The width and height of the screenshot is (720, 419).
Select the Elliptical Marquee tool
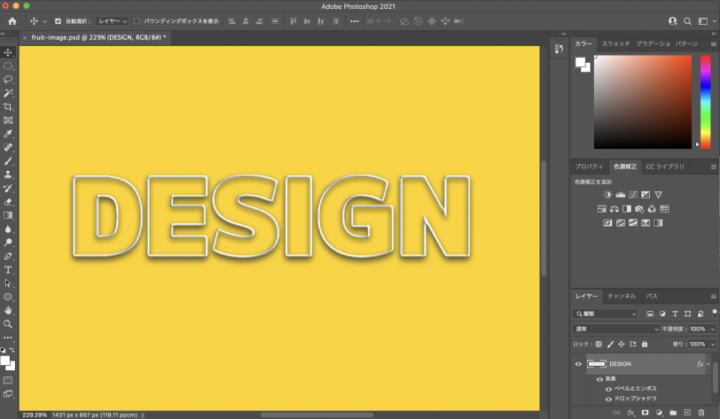tap(8, 66)
